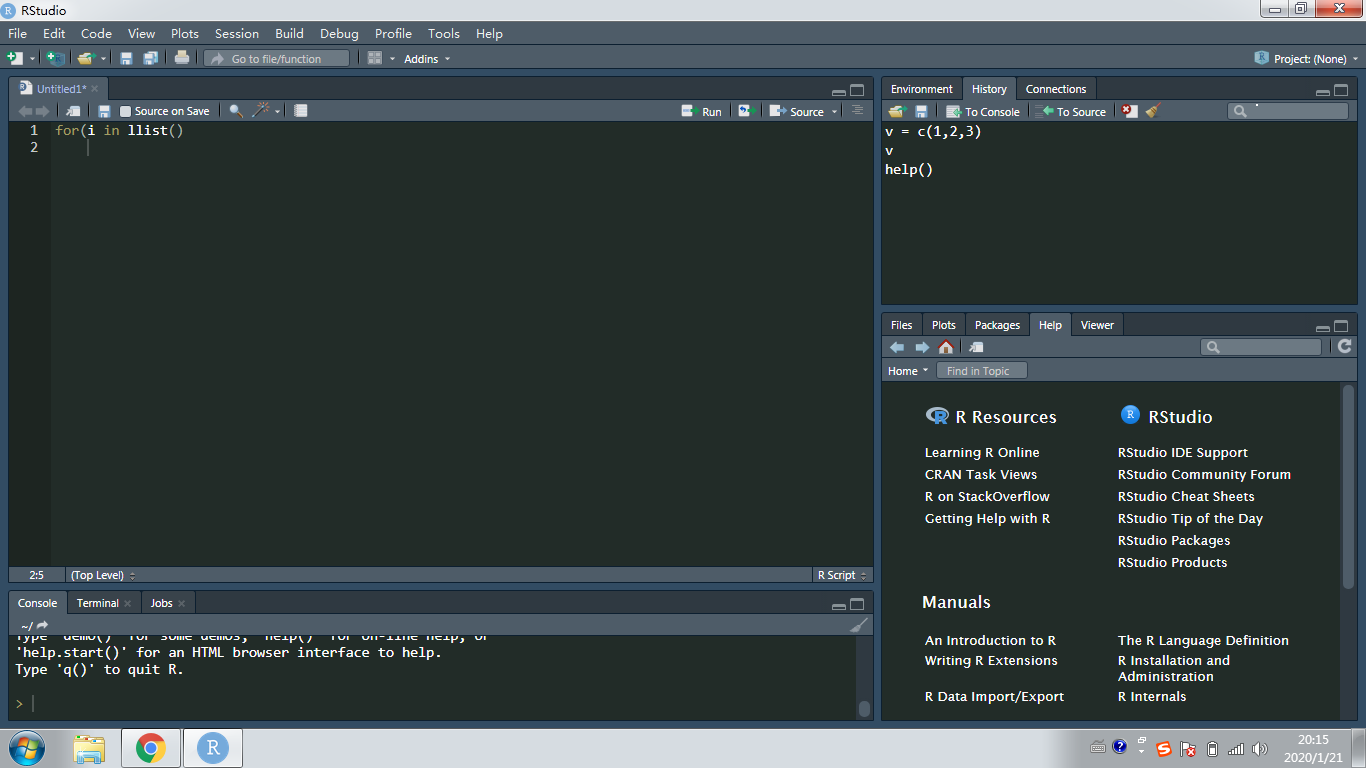Open the Session menu

[x=237, y=33]
